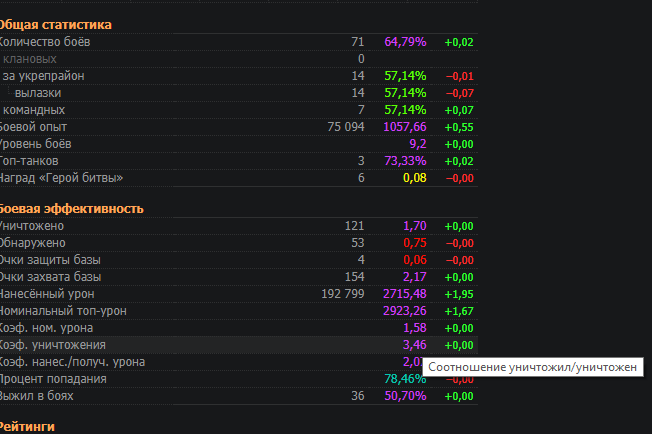Select the «Наград «Герой битвы»» row
This screenshot has height=434, width=652.
click(x=62, y=178)
